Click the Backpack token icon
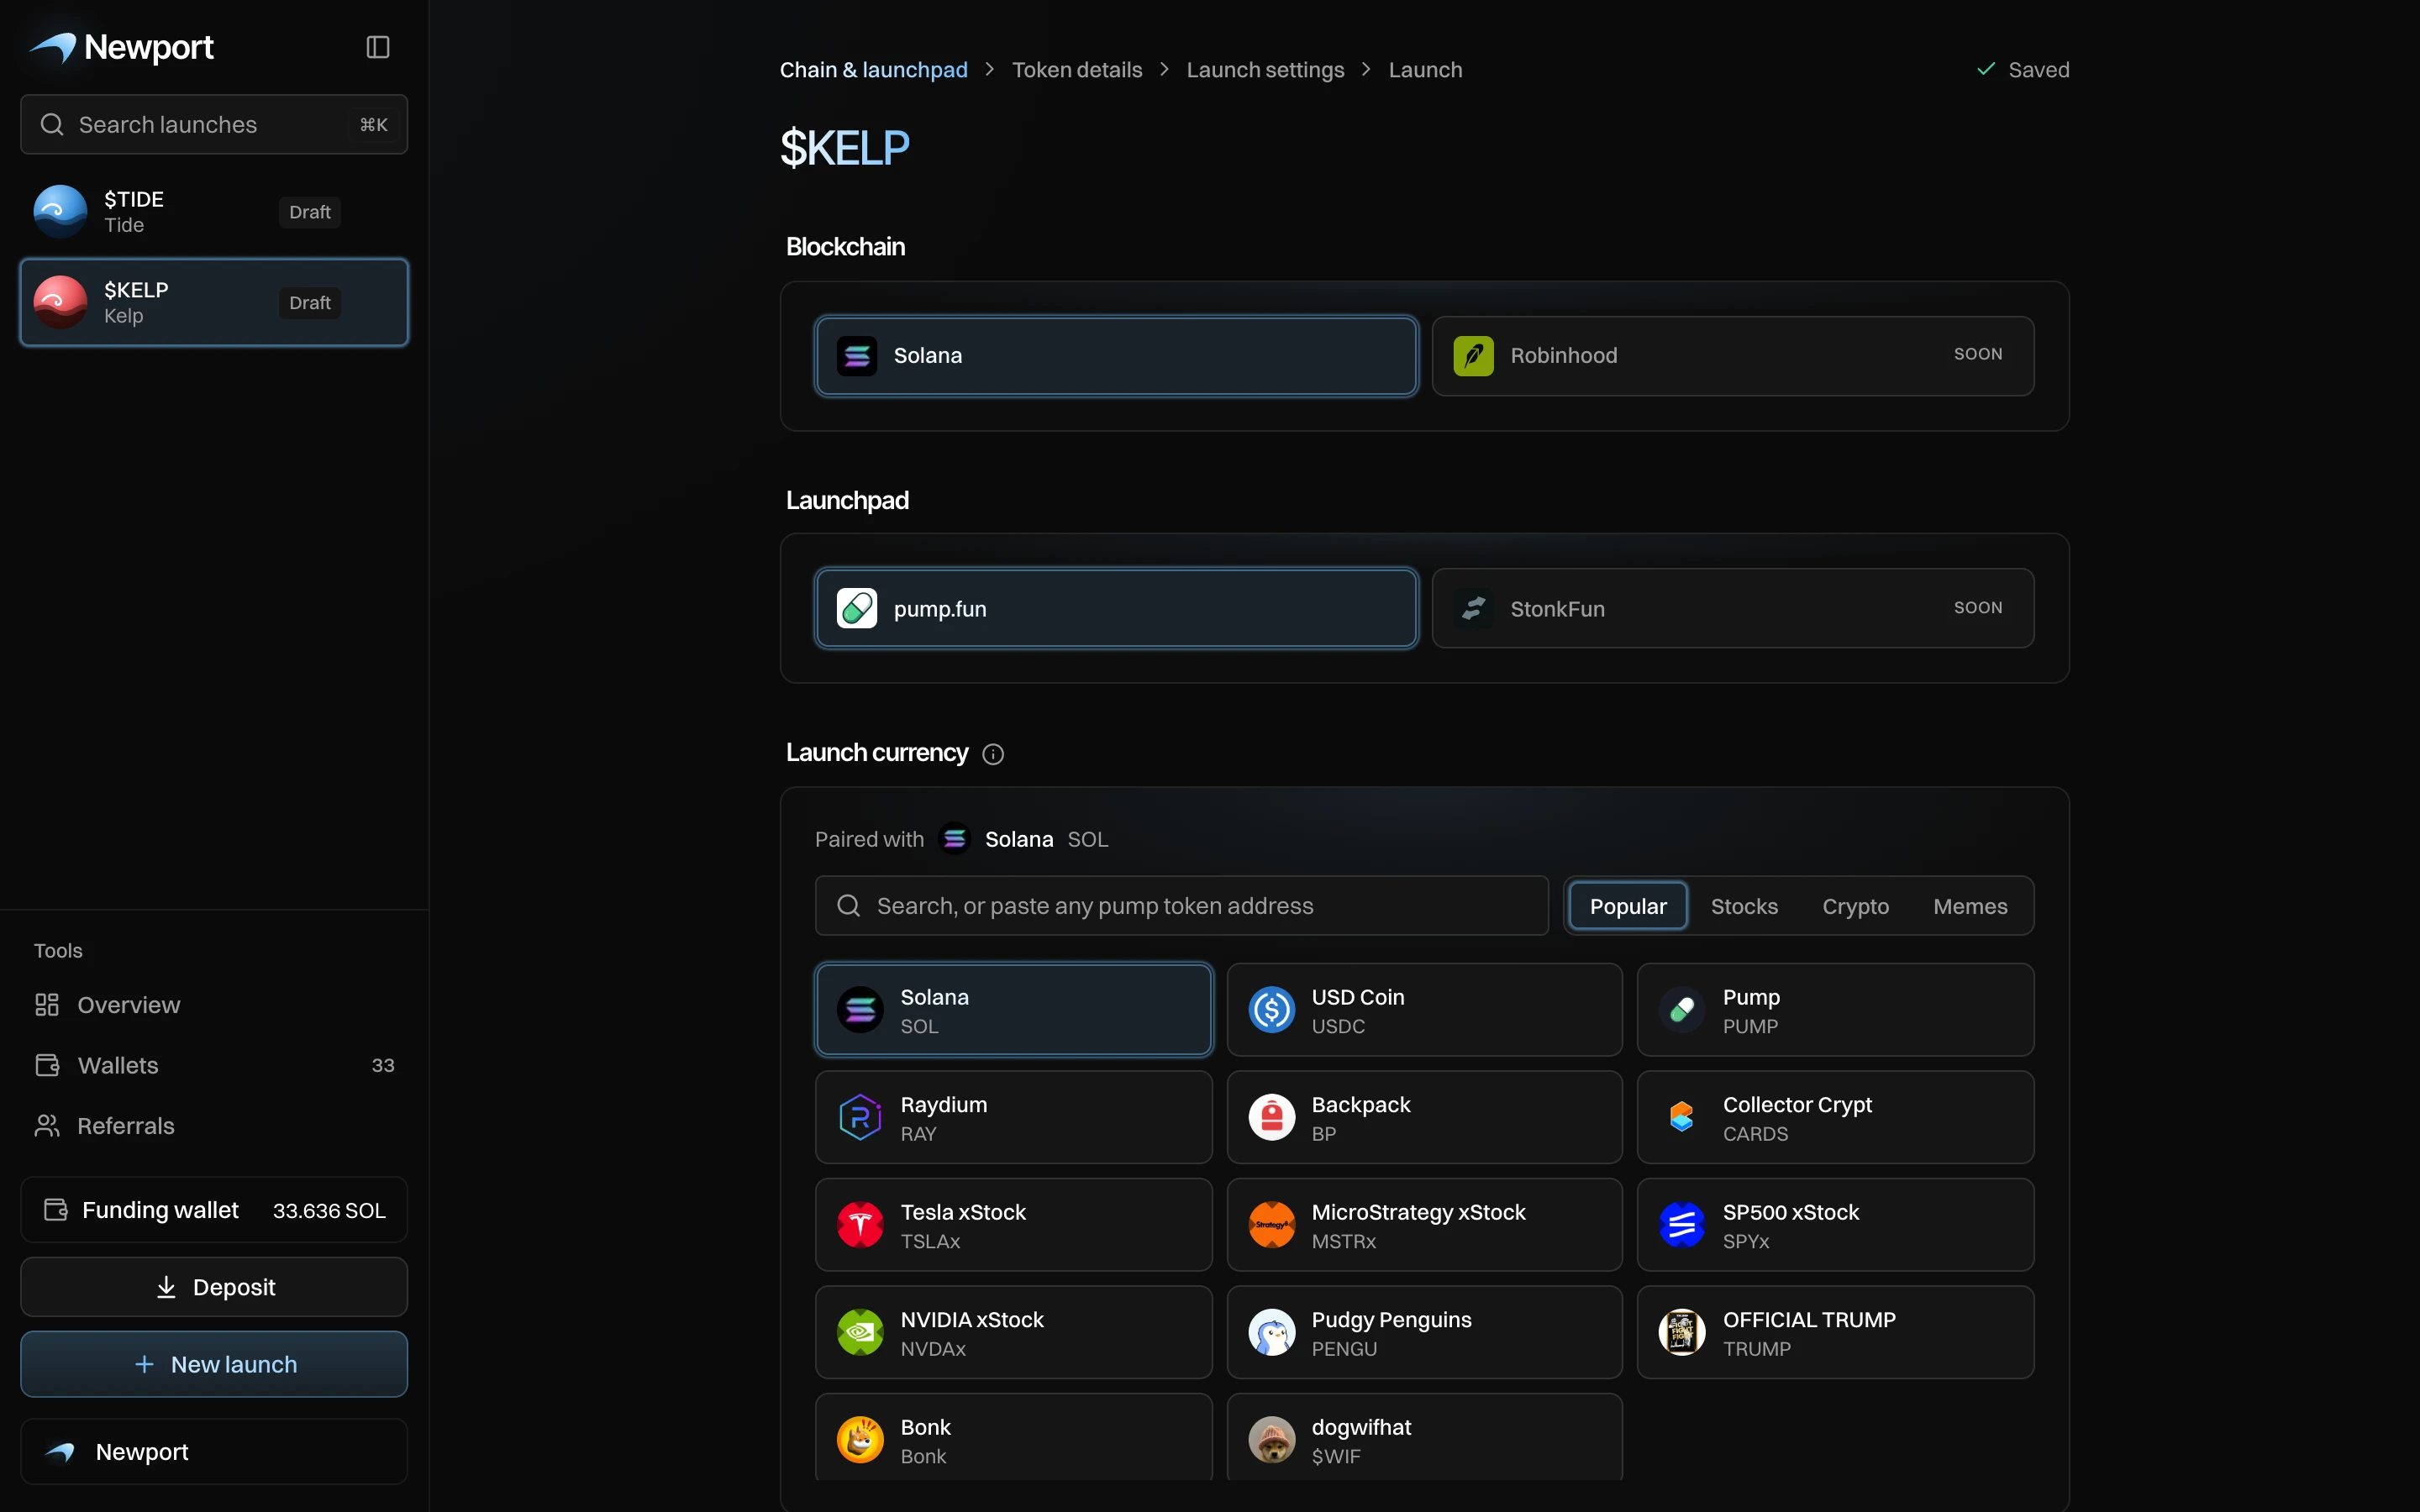The image size is (2420, 1512). 1272,1117
